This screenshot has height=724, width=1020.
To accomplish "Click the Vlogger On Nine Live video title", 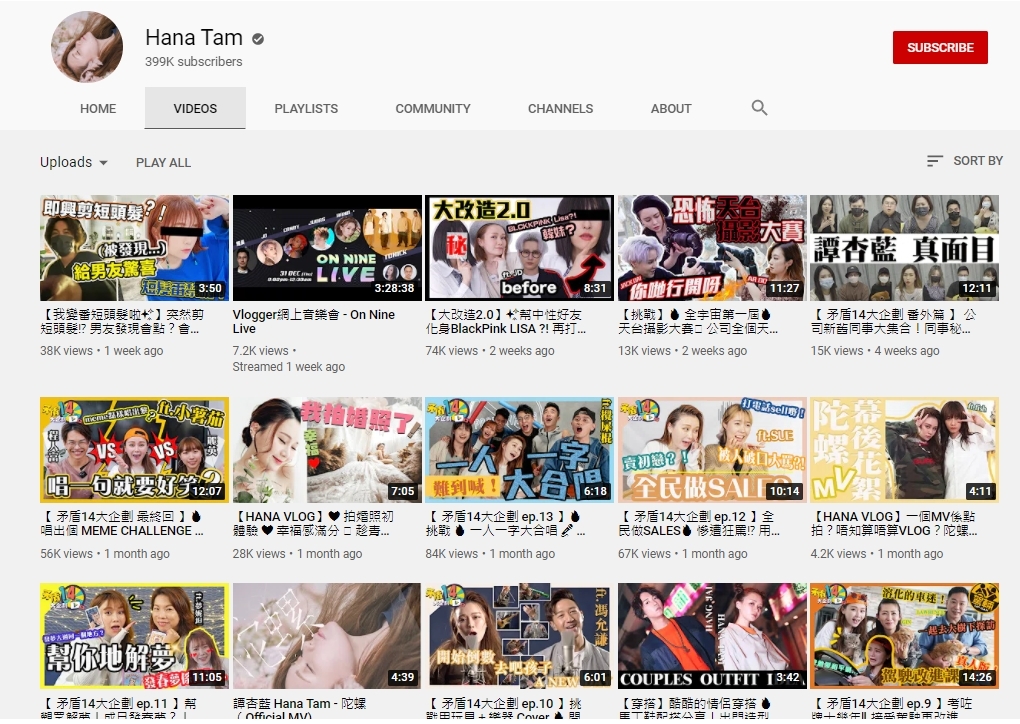I will point(313,321).
